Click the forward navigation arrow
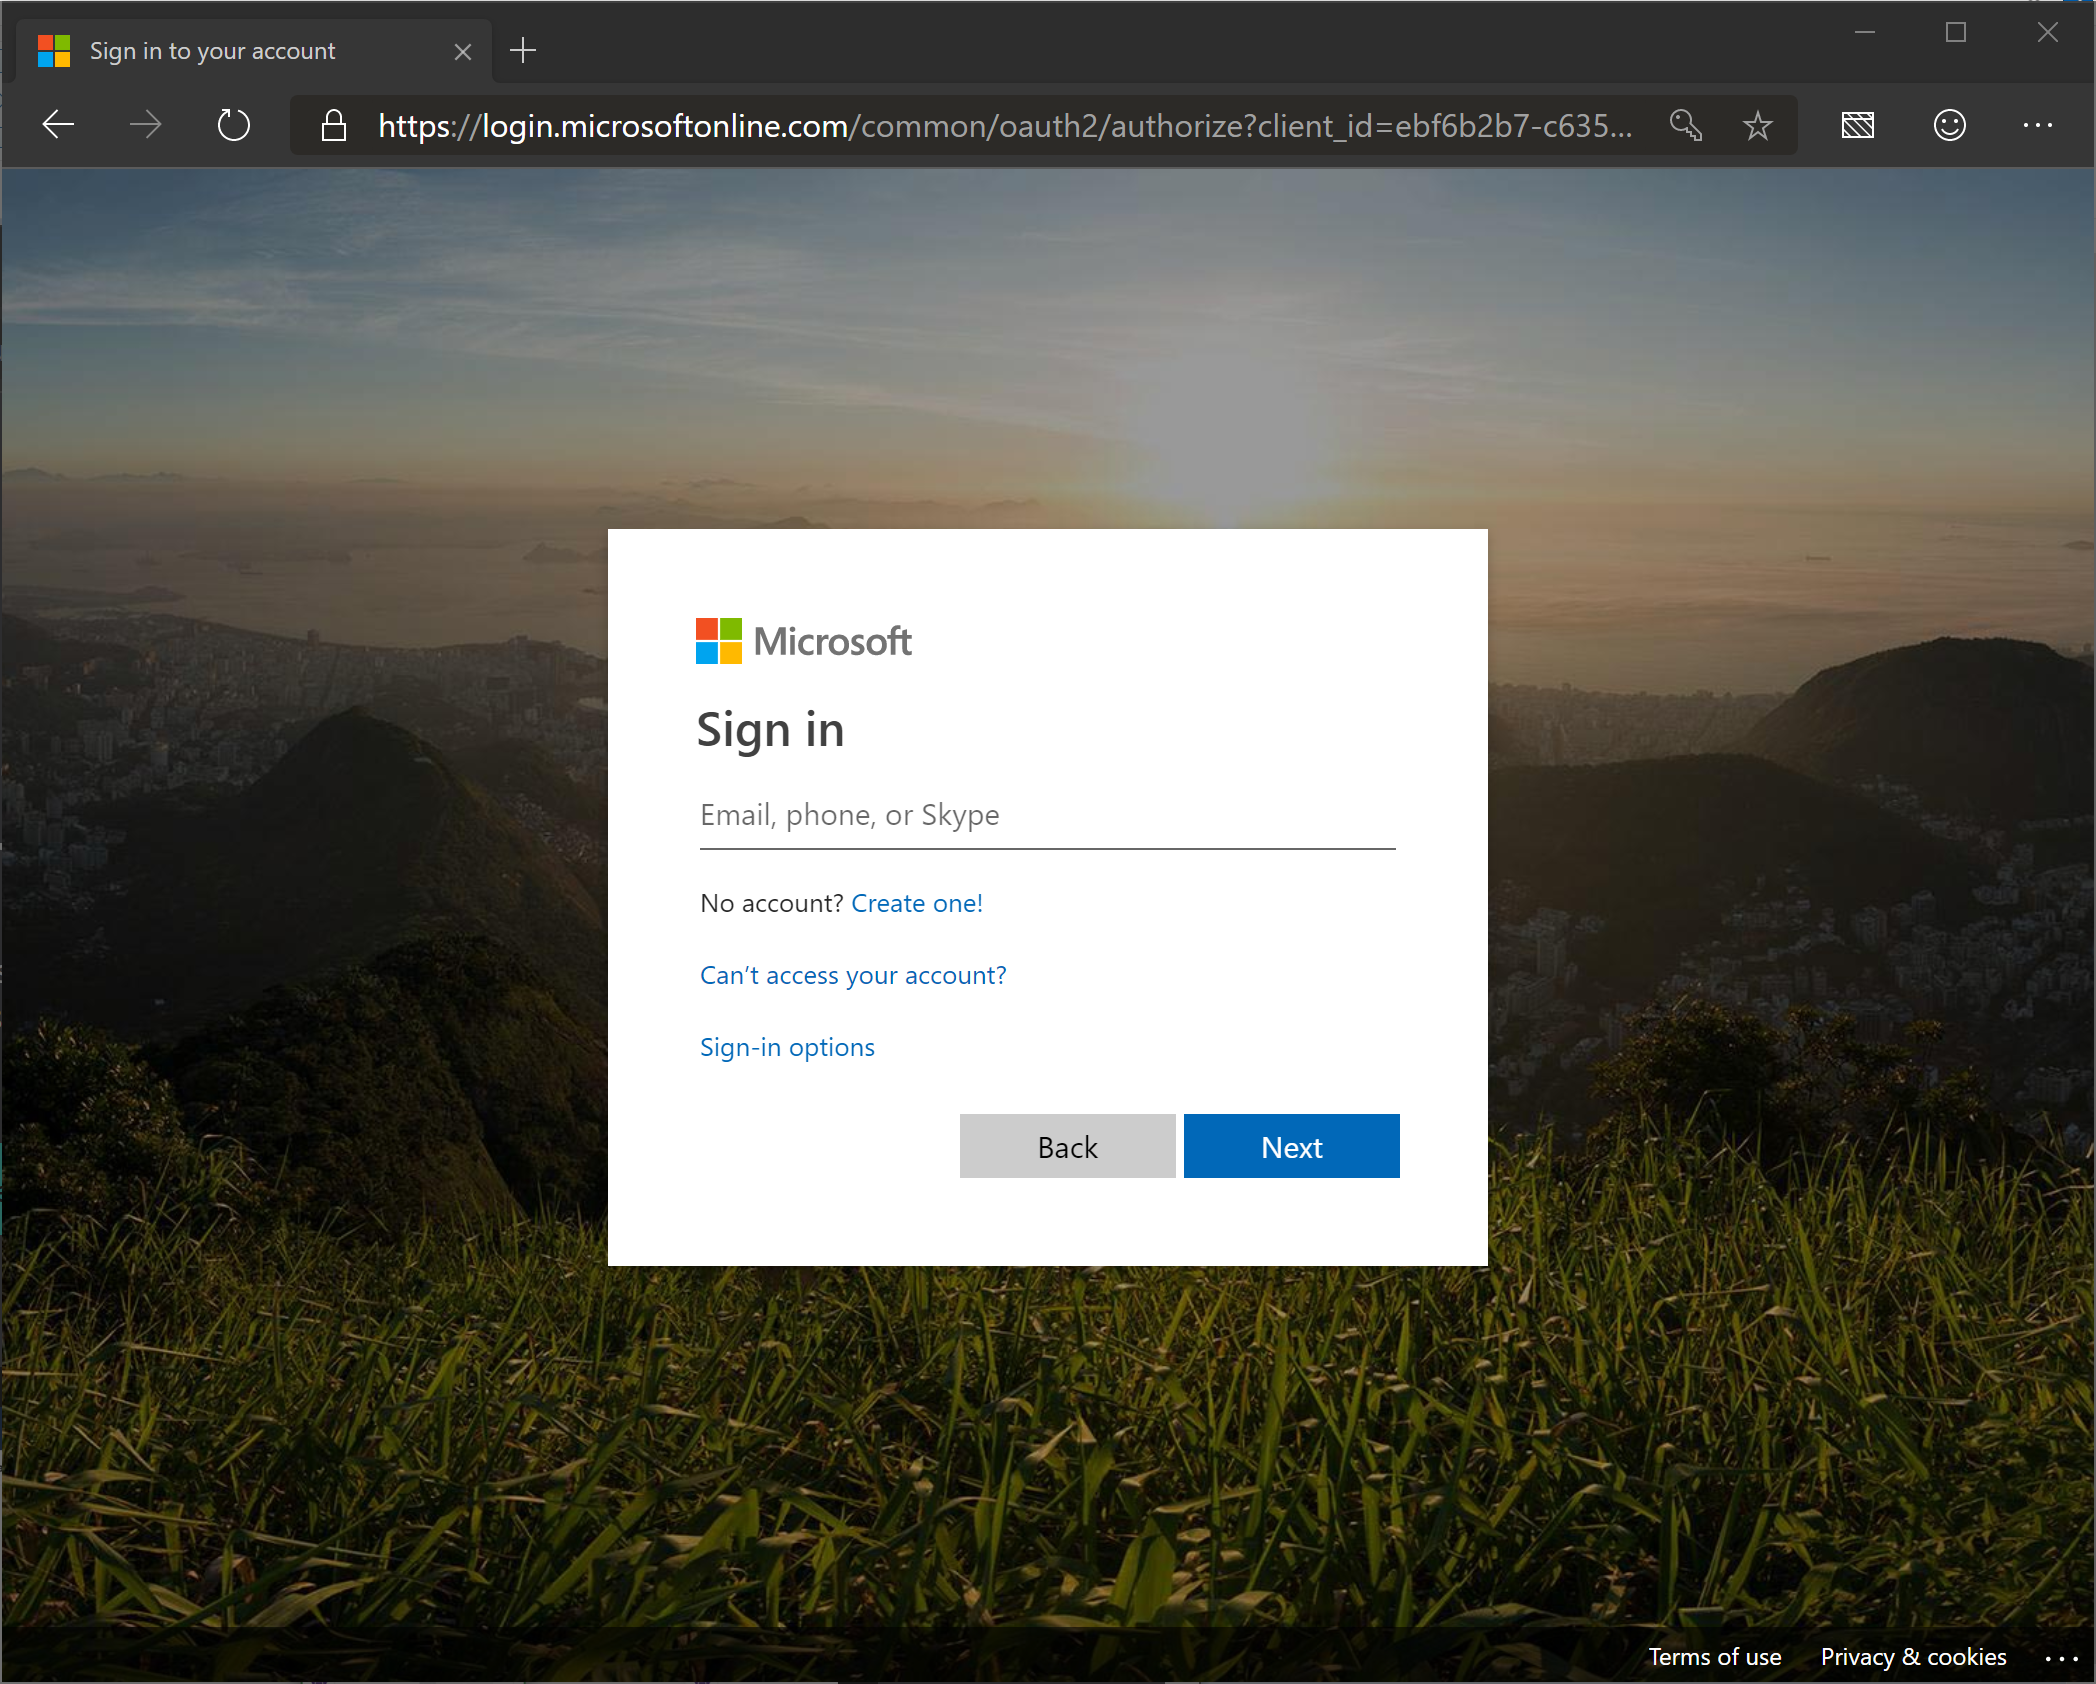 pyautogui.click(x=146, y=124)
